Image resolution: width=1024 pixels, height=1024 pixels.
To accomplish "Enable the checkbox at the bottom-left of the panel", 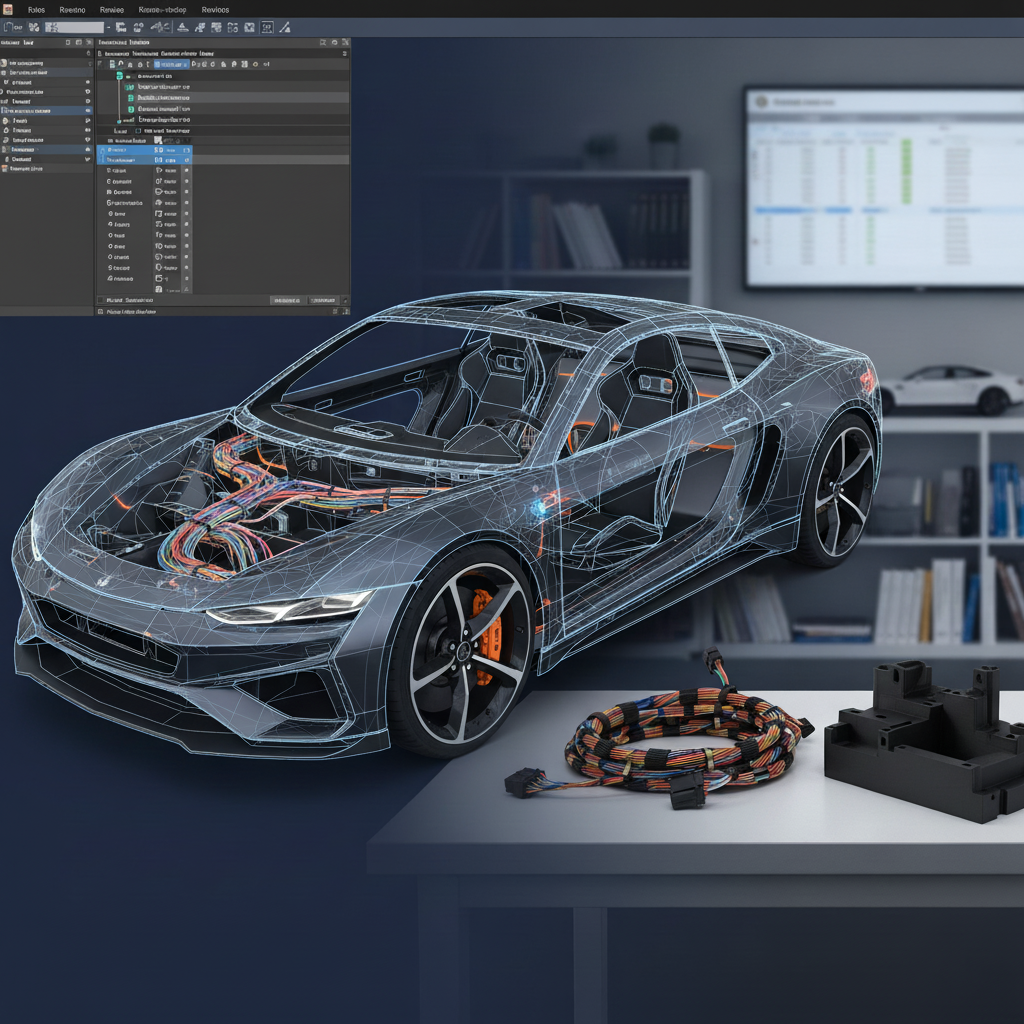I will [101, 300].
